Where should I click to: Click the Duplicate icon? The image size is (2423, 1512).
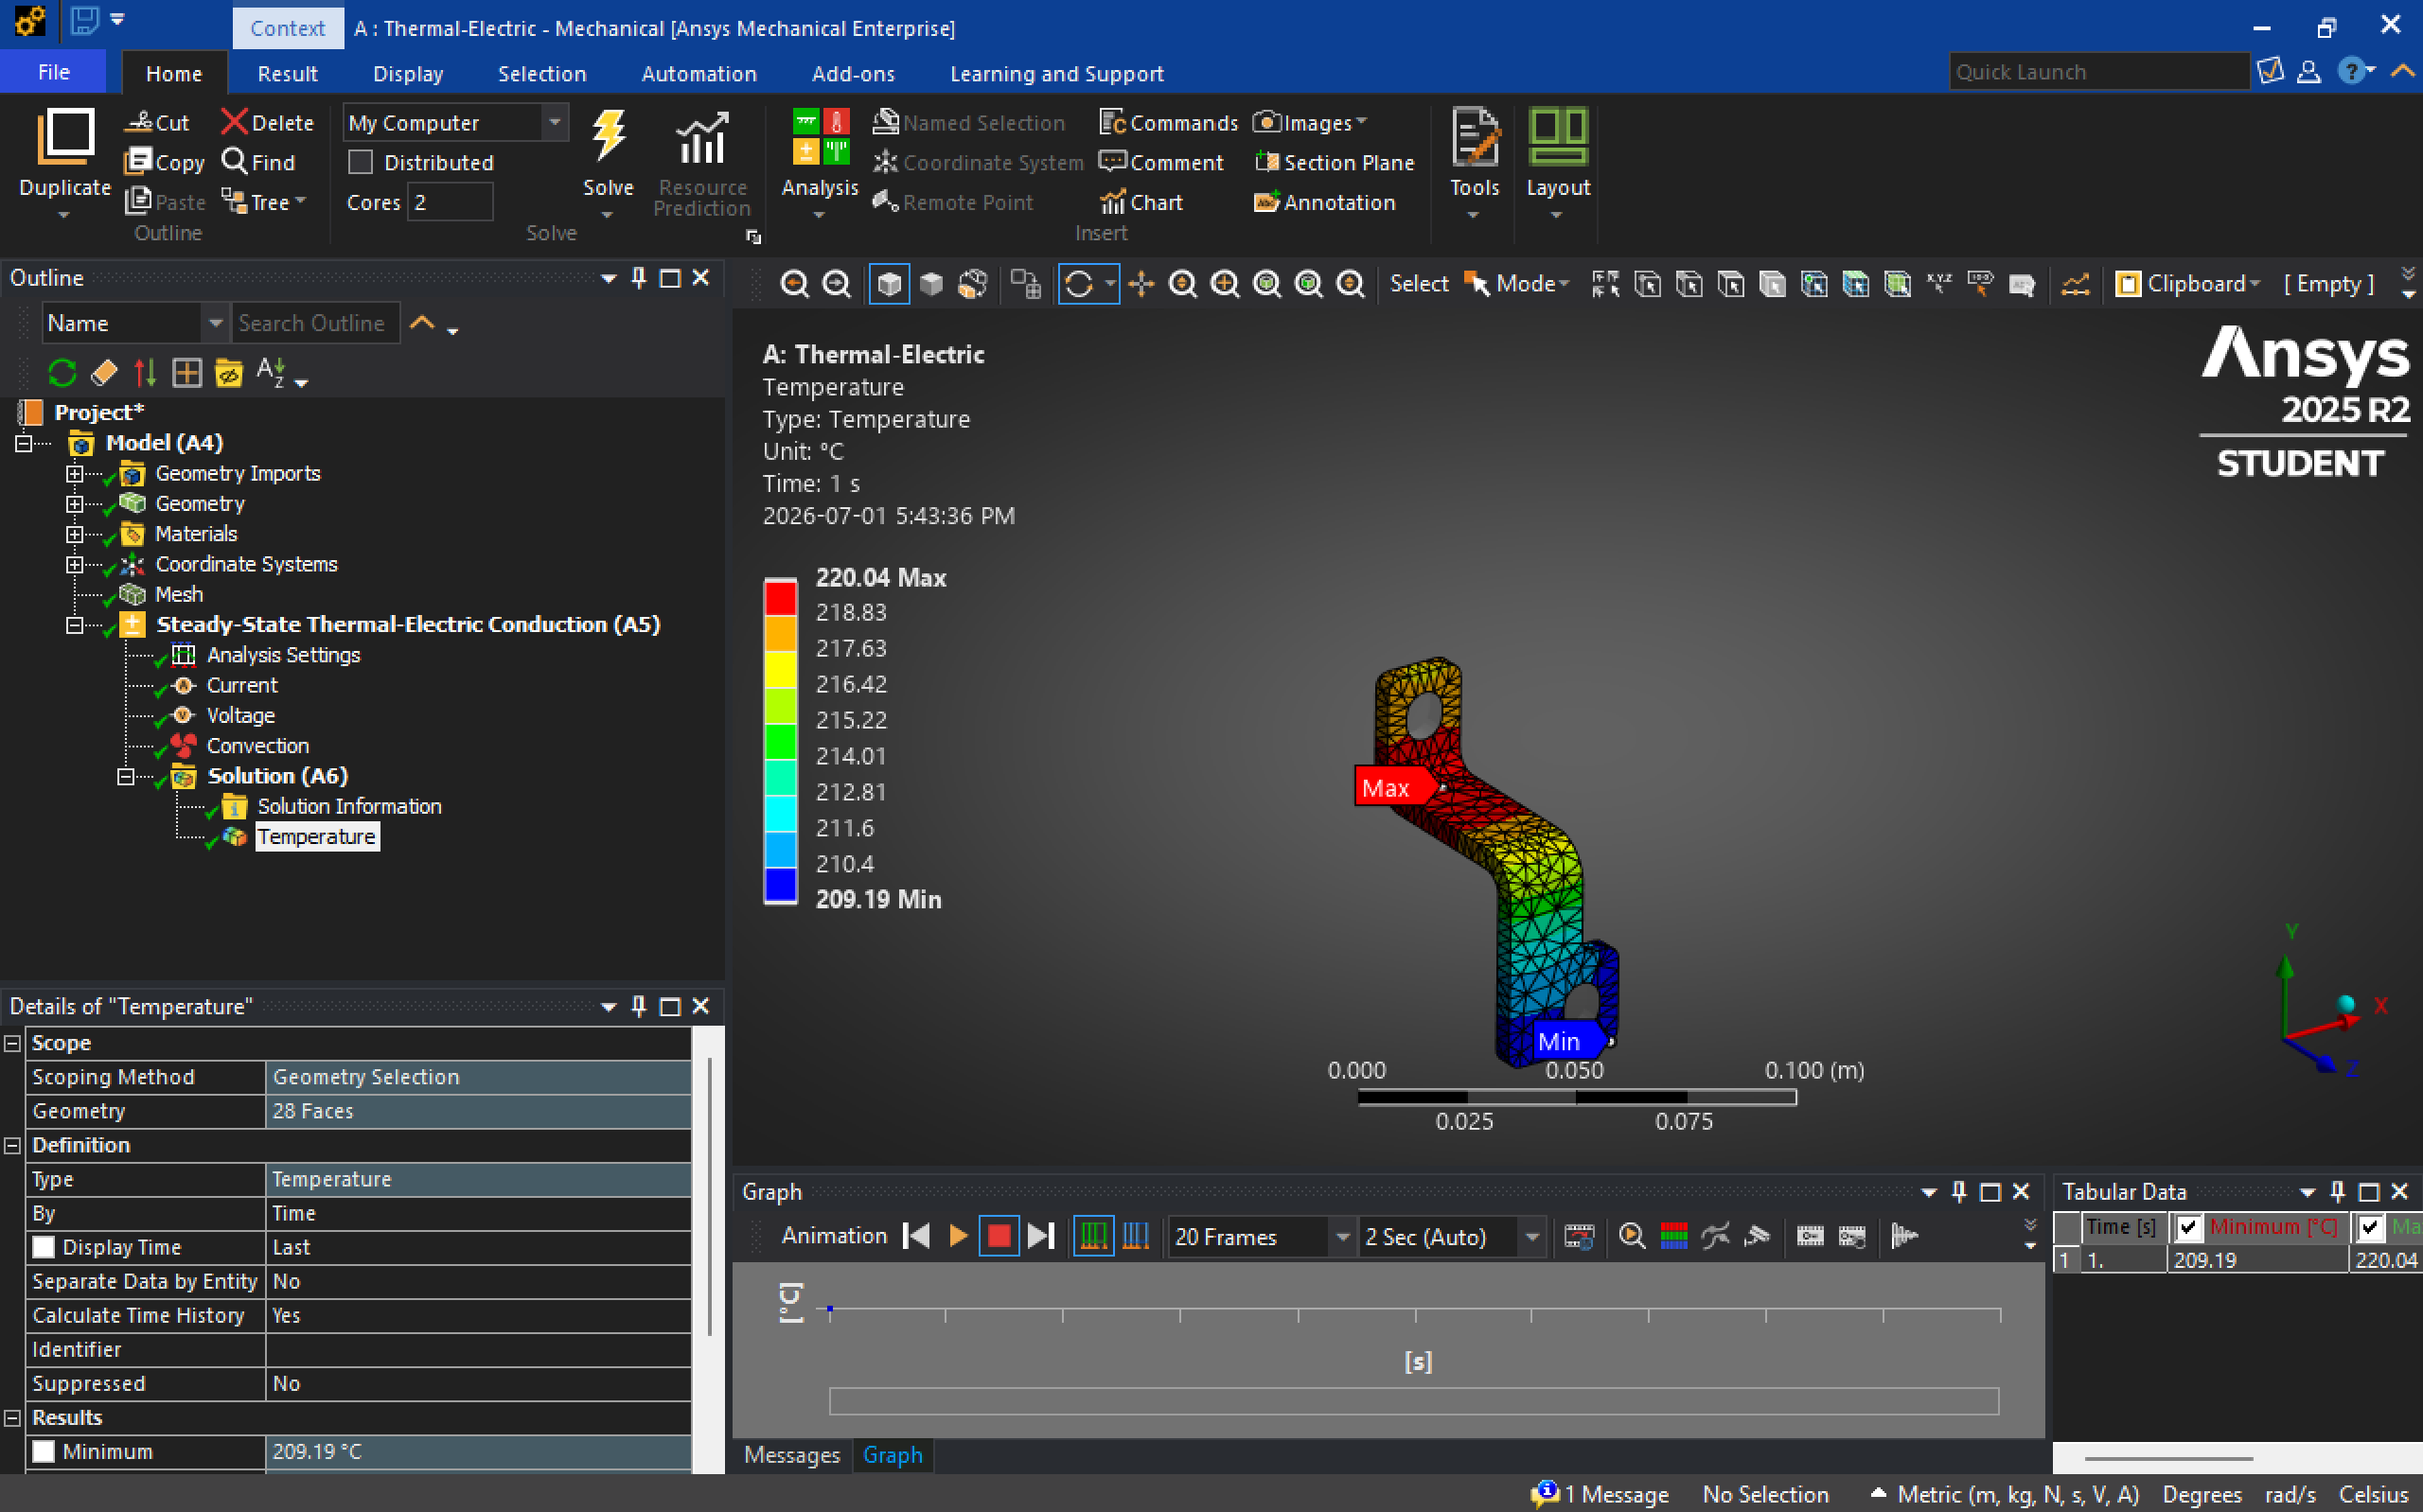tap(65, 137)
